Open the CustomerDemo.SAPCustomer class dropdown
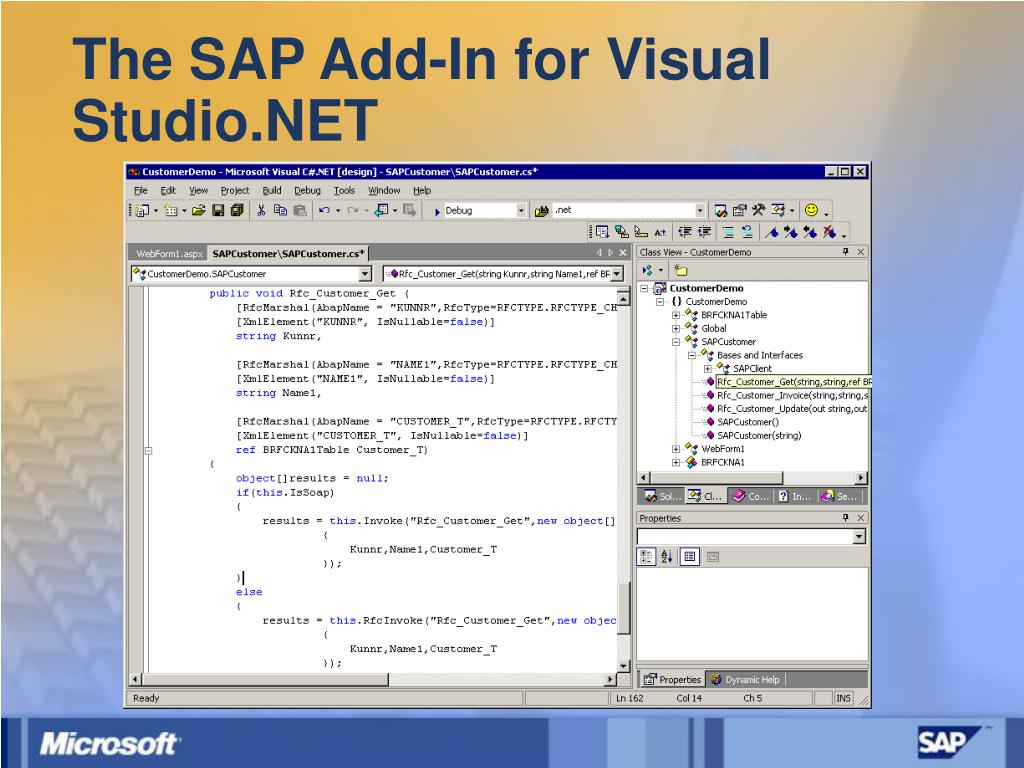The width and height of the screenshot is (1024, 768). tap(364, 273)
